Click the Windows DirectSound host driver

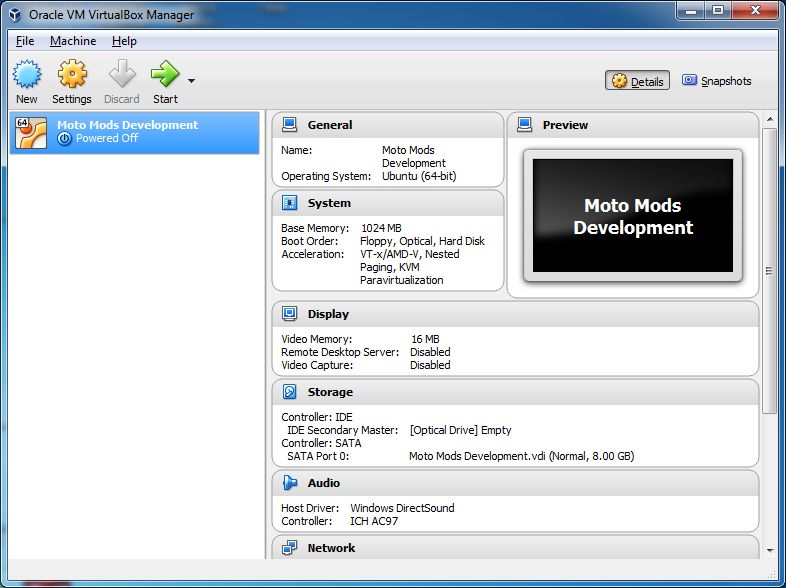403,508
